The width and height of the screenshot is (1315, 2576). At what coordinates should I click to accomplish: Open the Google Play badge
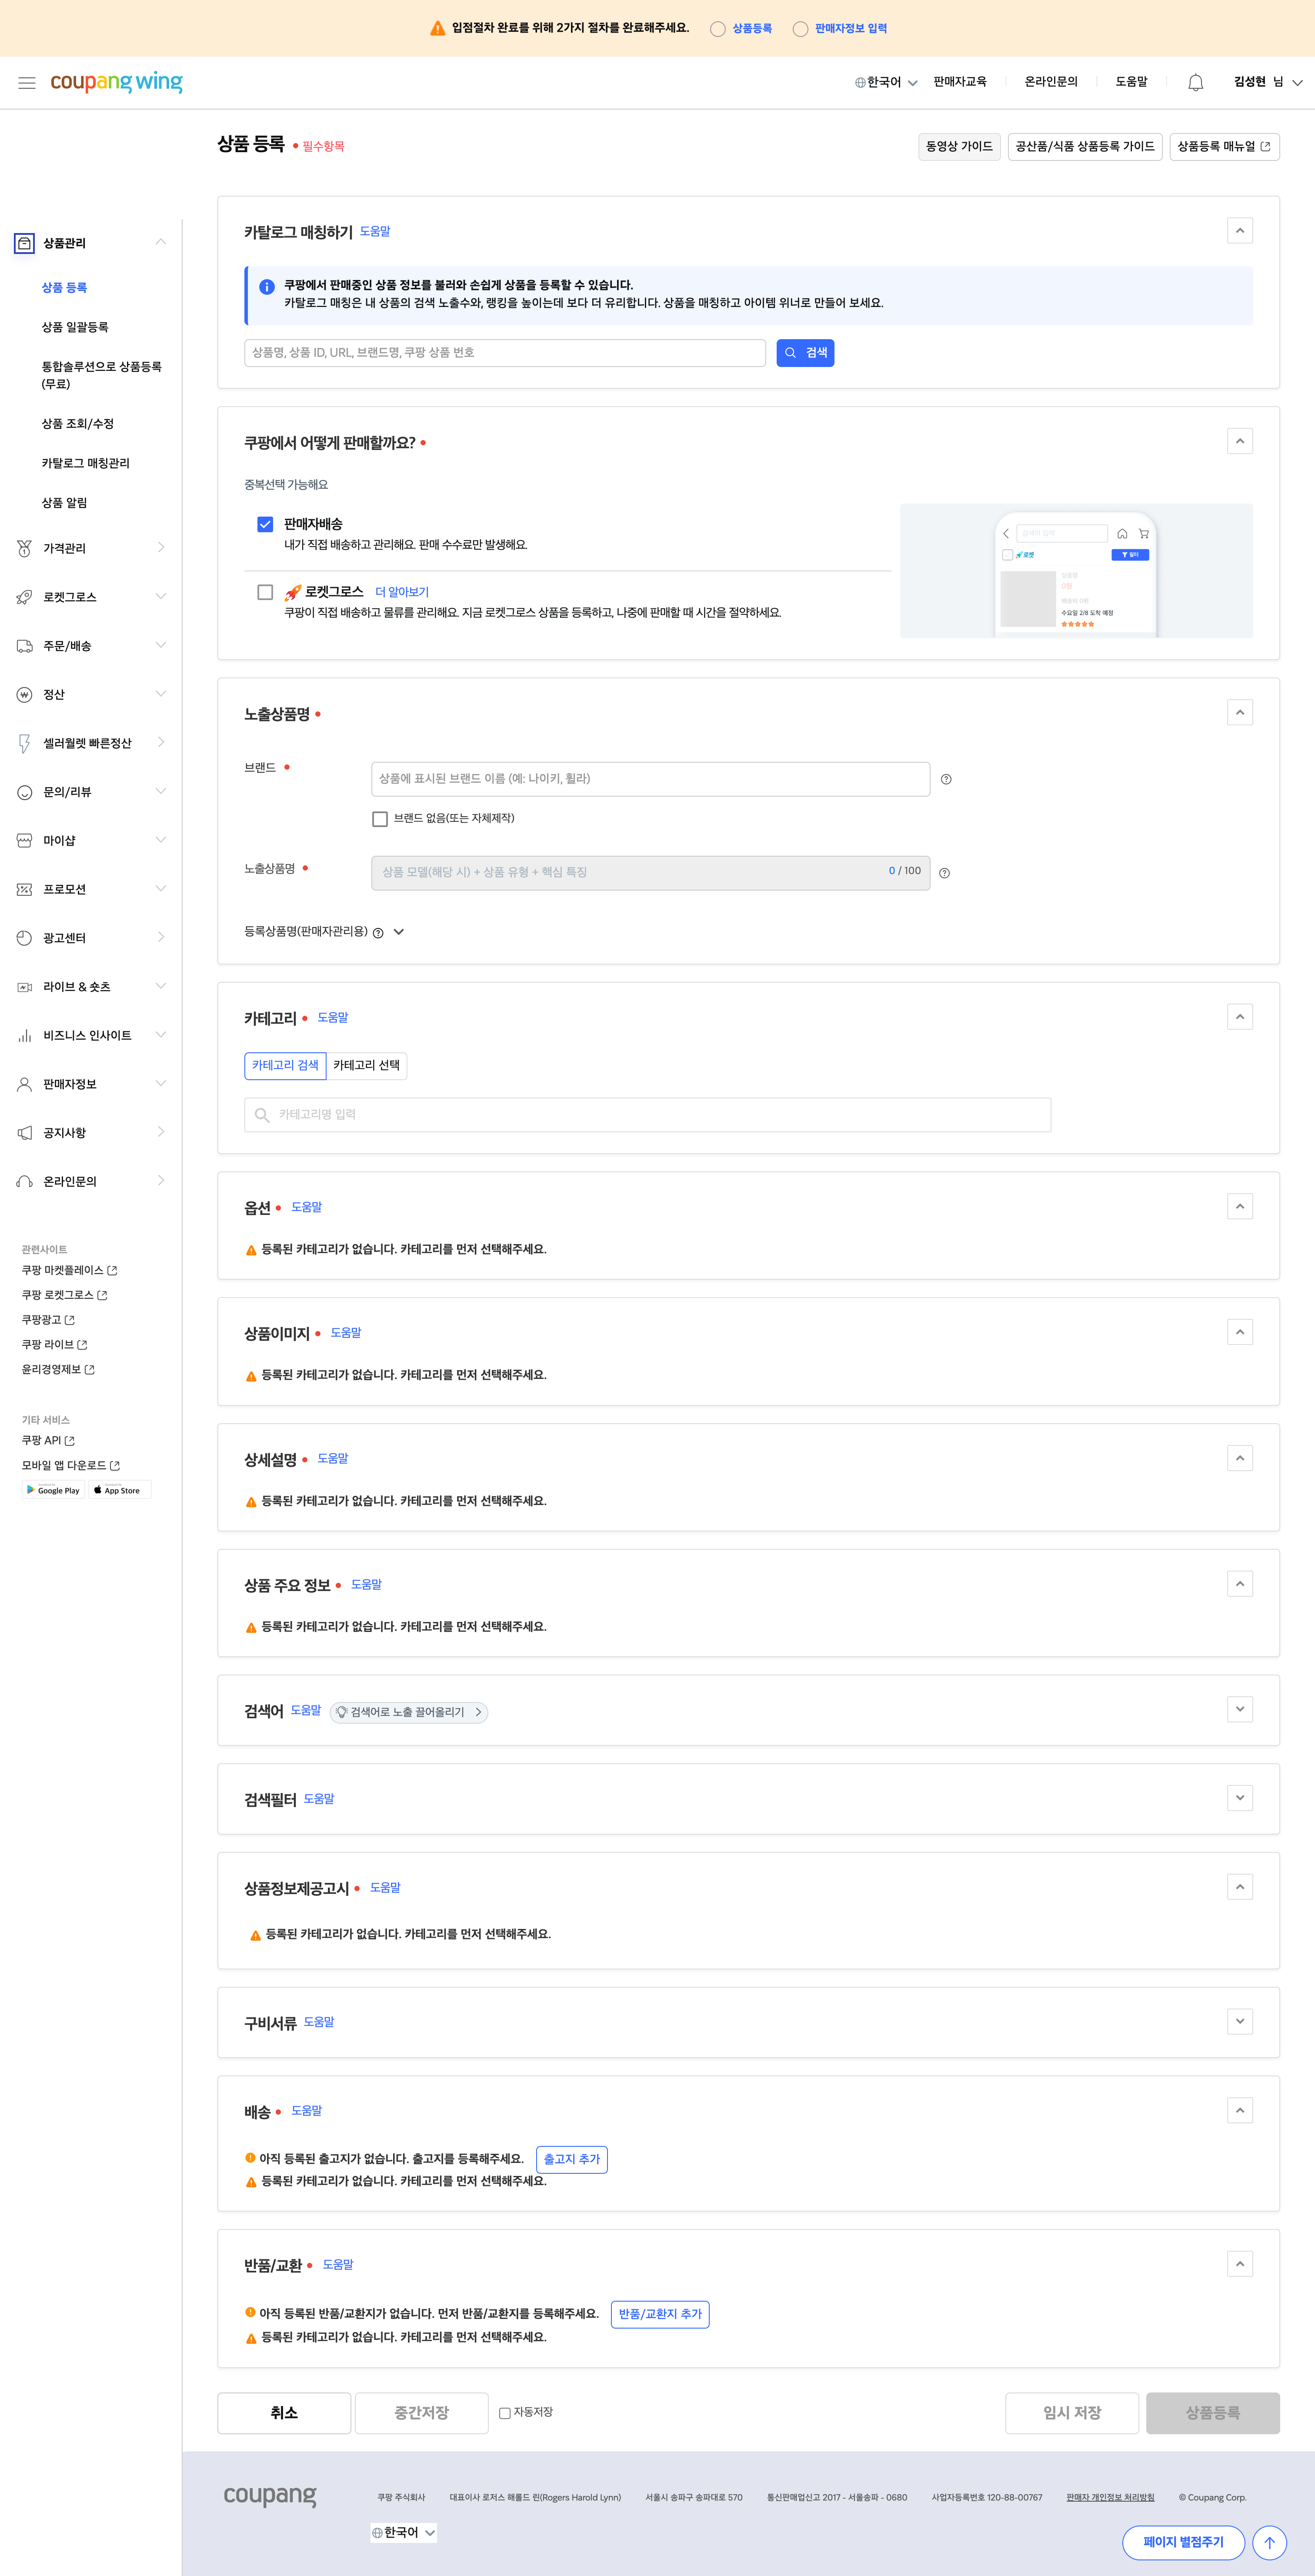53,1490
